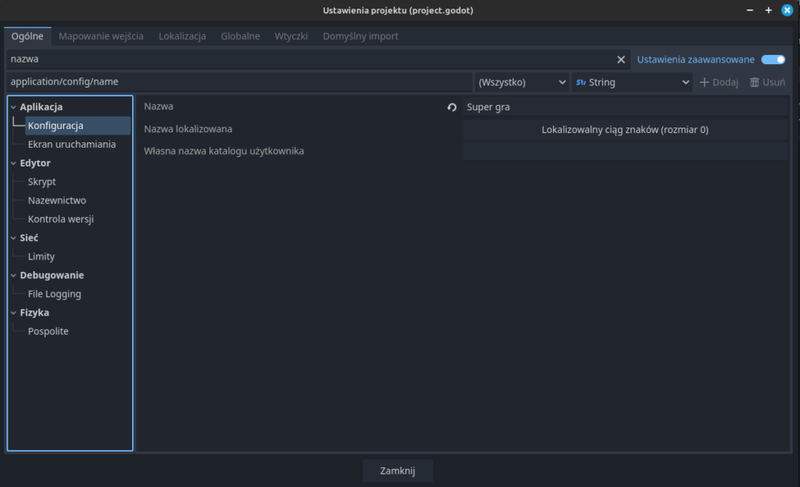
Task: Go to the Lokalizacja tab
Action: coord(182,36)
